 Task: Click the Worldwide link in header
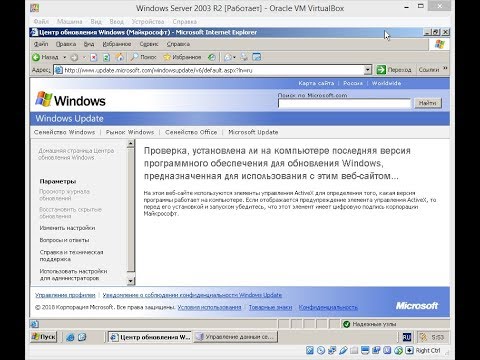pyautogui.click(x=386, y=83)
